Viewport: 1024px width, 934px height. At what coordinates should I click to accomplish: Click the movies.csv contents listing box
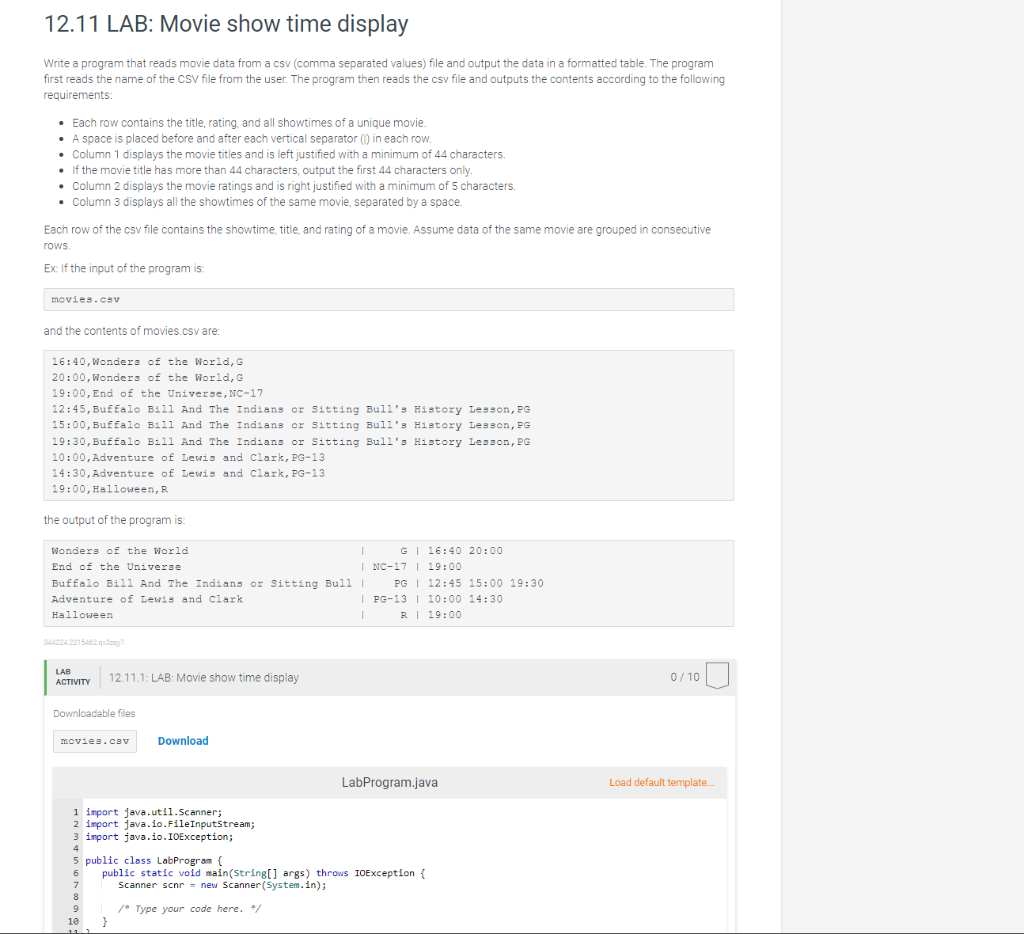coord(388,425)
